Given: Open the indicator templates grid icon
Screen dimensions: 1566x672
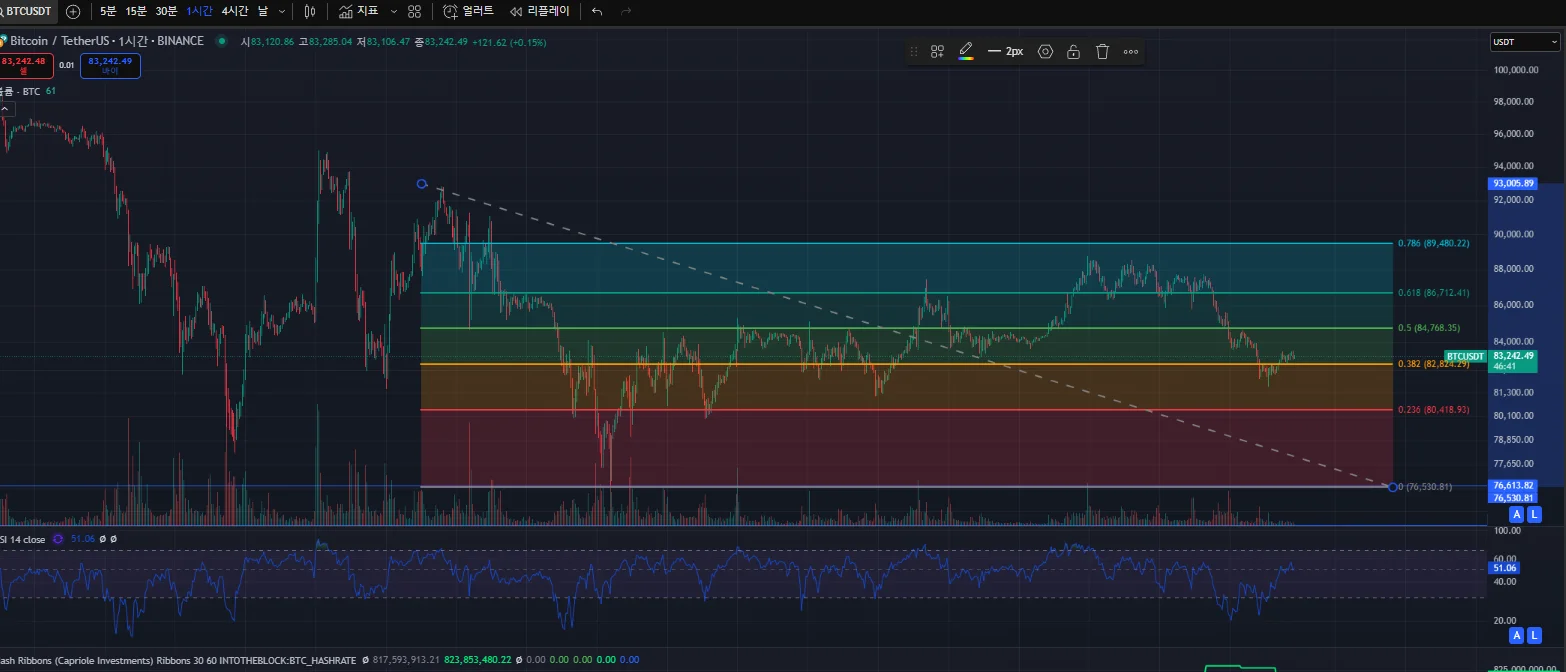Looking at the screenshot, I should click(414, 12).
